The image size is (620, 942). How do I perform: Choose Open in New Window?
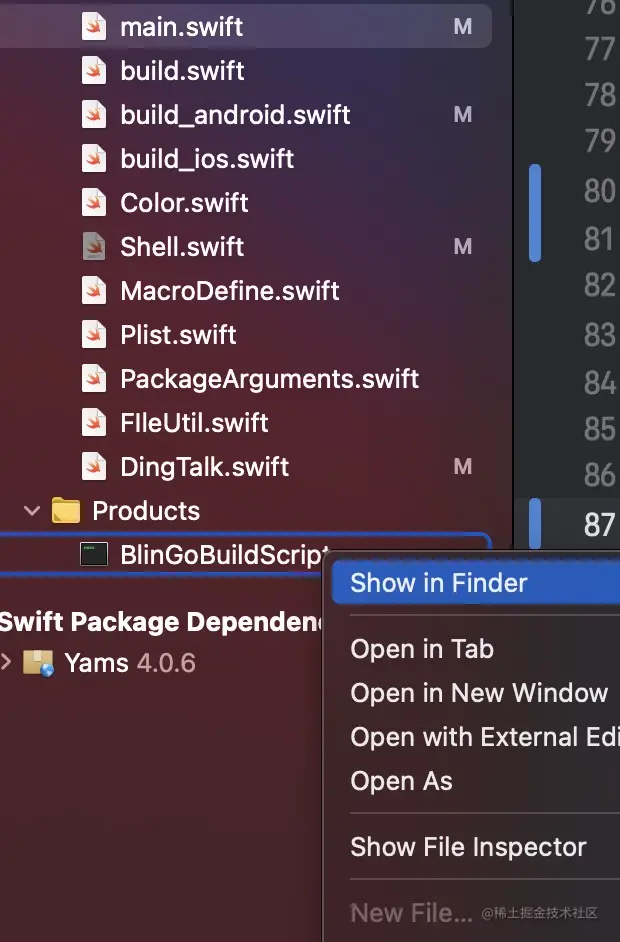(x=479, y=693)
